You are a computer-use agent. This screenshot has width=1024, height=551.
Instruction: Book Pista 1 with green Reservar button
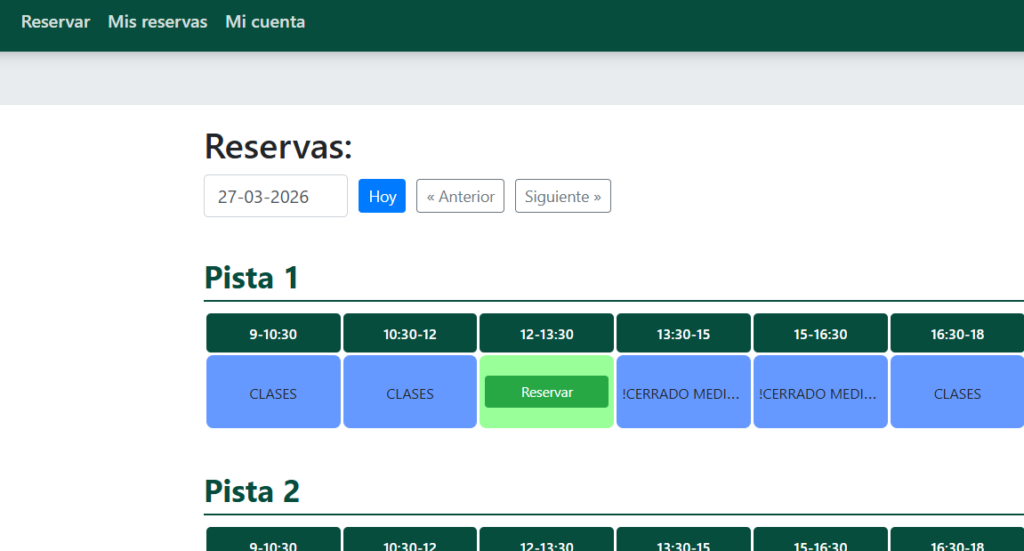546,392
